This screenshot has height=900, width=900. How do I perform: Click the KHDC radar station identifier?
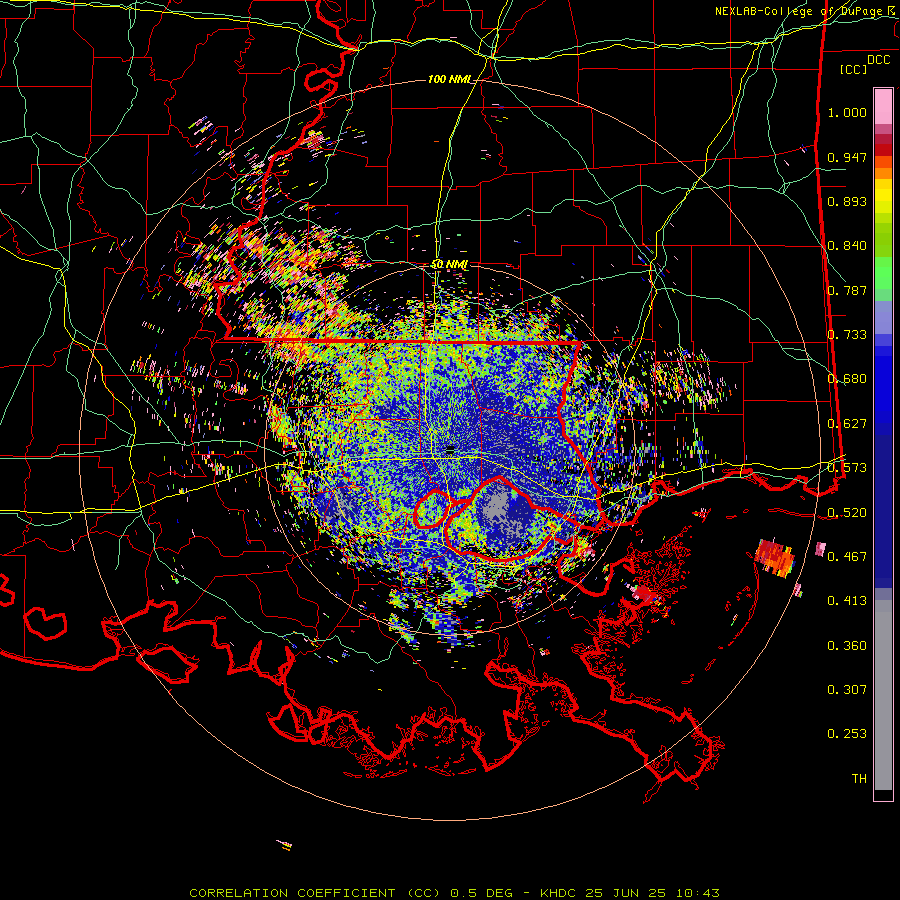point(559,893)
